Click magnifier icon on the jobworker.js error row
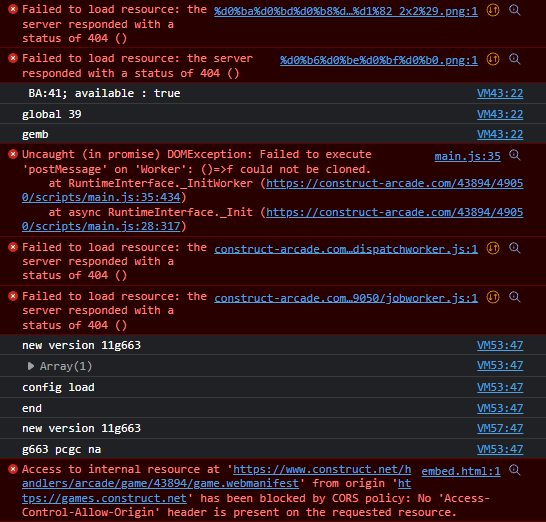 coord(515,297)
